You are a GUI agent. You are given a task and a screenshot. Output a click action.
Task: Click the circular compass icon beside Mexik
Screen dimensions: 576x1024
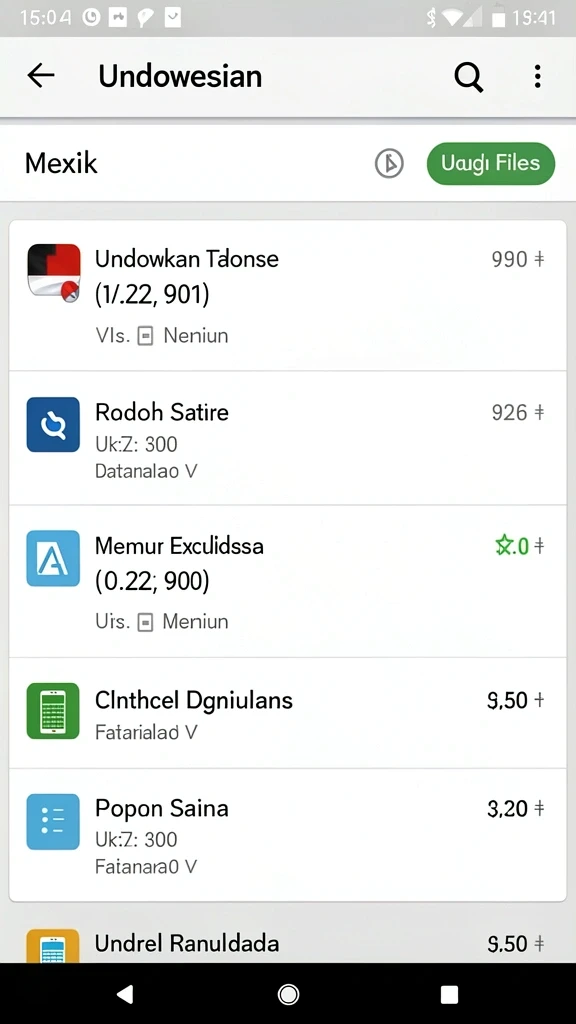click(x=389, y=163)
